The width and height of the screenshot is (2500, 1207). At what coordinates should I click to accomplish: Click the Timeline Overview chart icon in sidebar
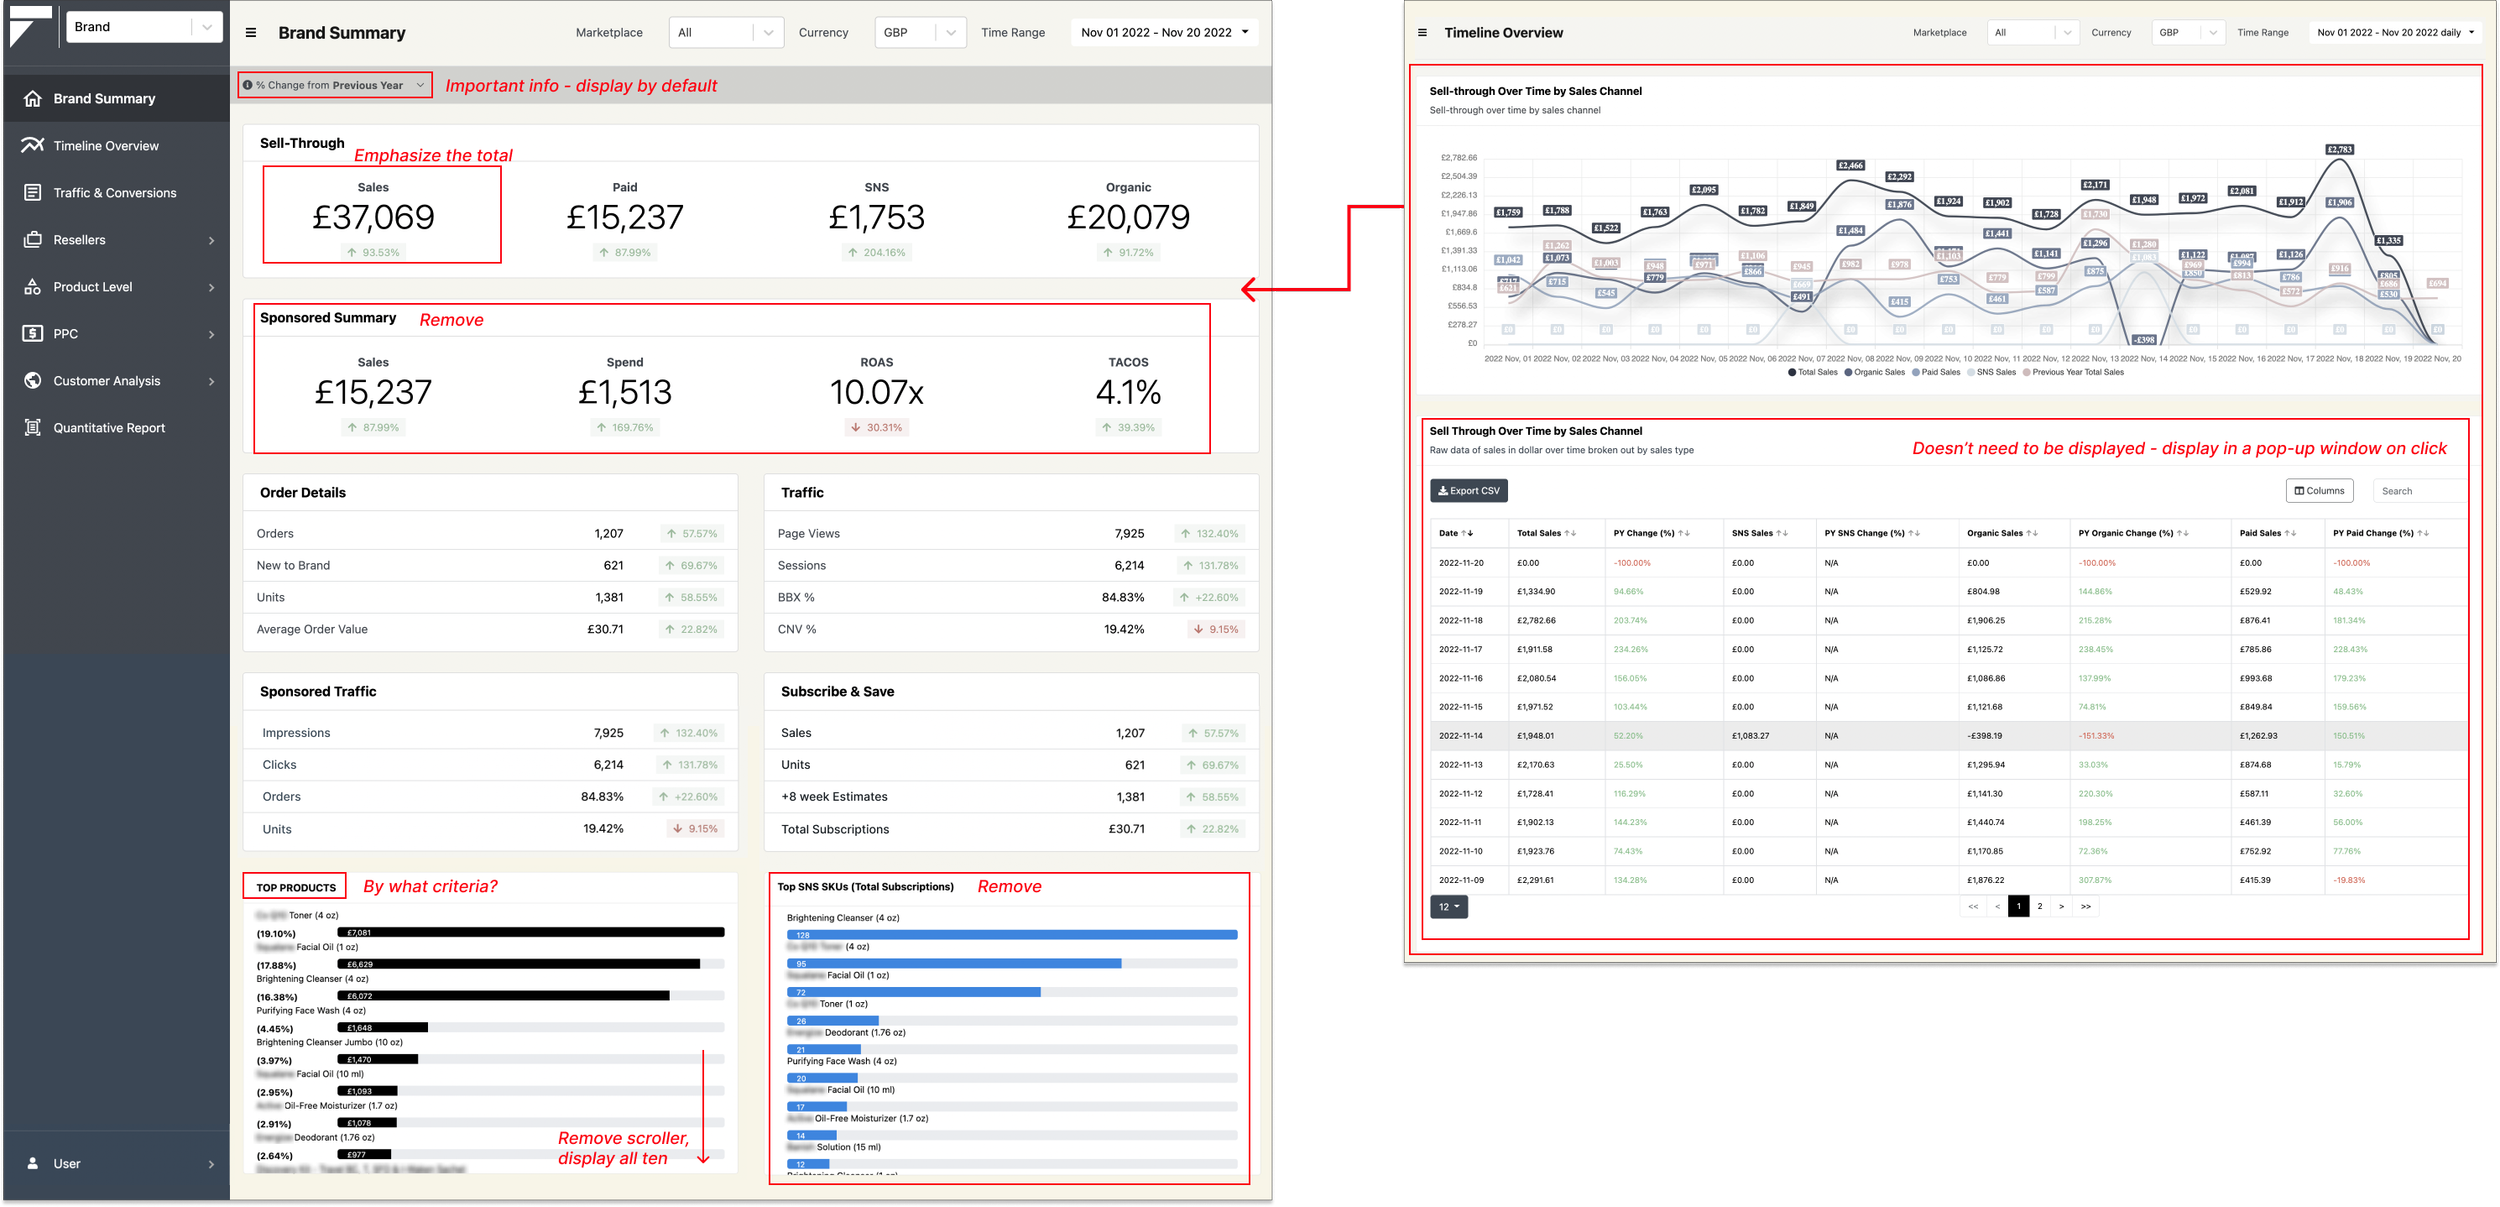(x=33, y=145)
